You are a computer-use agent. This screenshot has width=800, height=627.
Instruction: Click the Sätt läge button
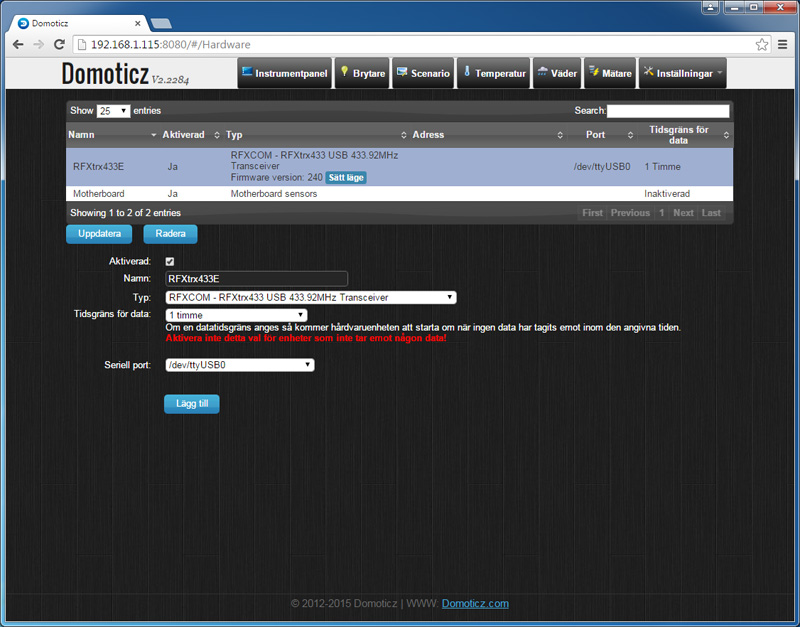pos(346,178)
